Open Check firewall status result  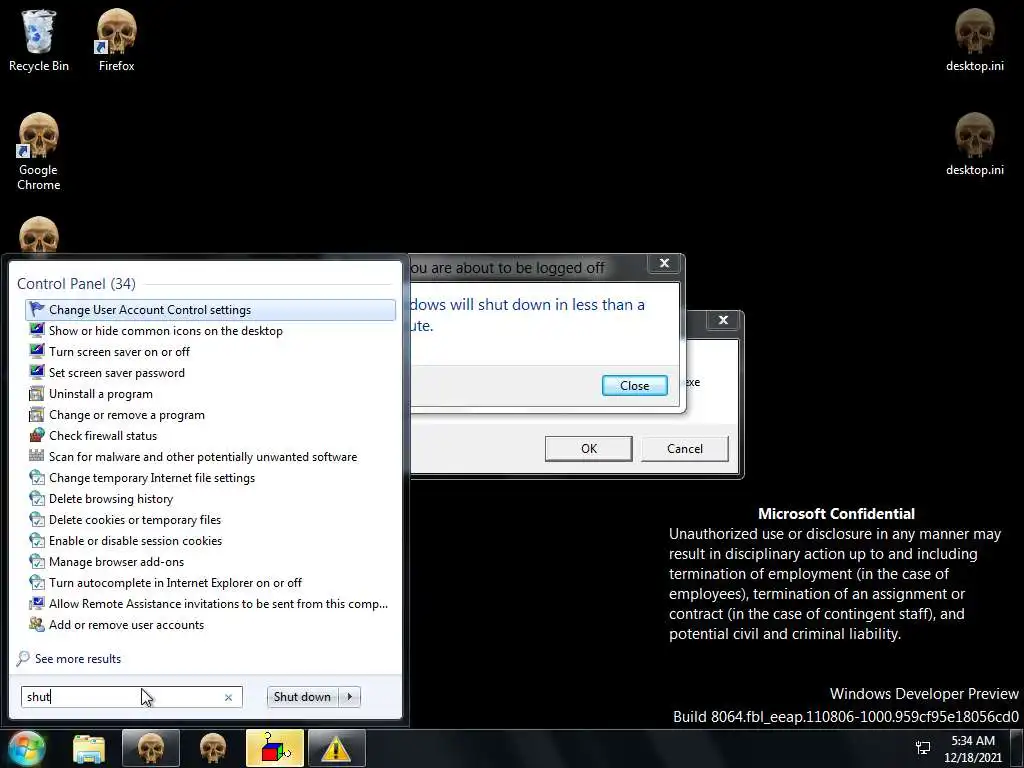point(210,436)
